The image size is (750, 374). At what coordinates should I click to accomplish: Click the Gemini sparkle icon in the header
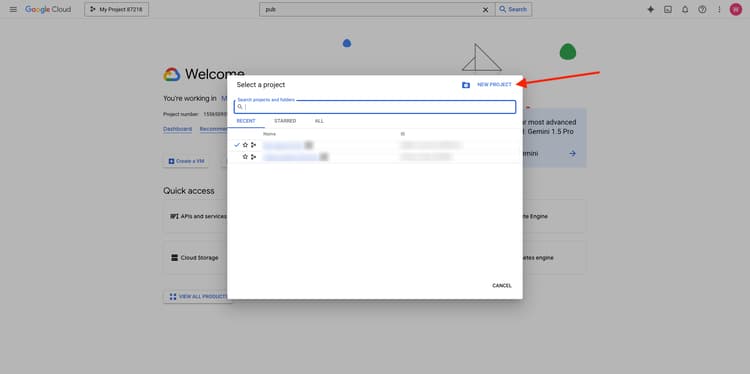pos(651,10)
